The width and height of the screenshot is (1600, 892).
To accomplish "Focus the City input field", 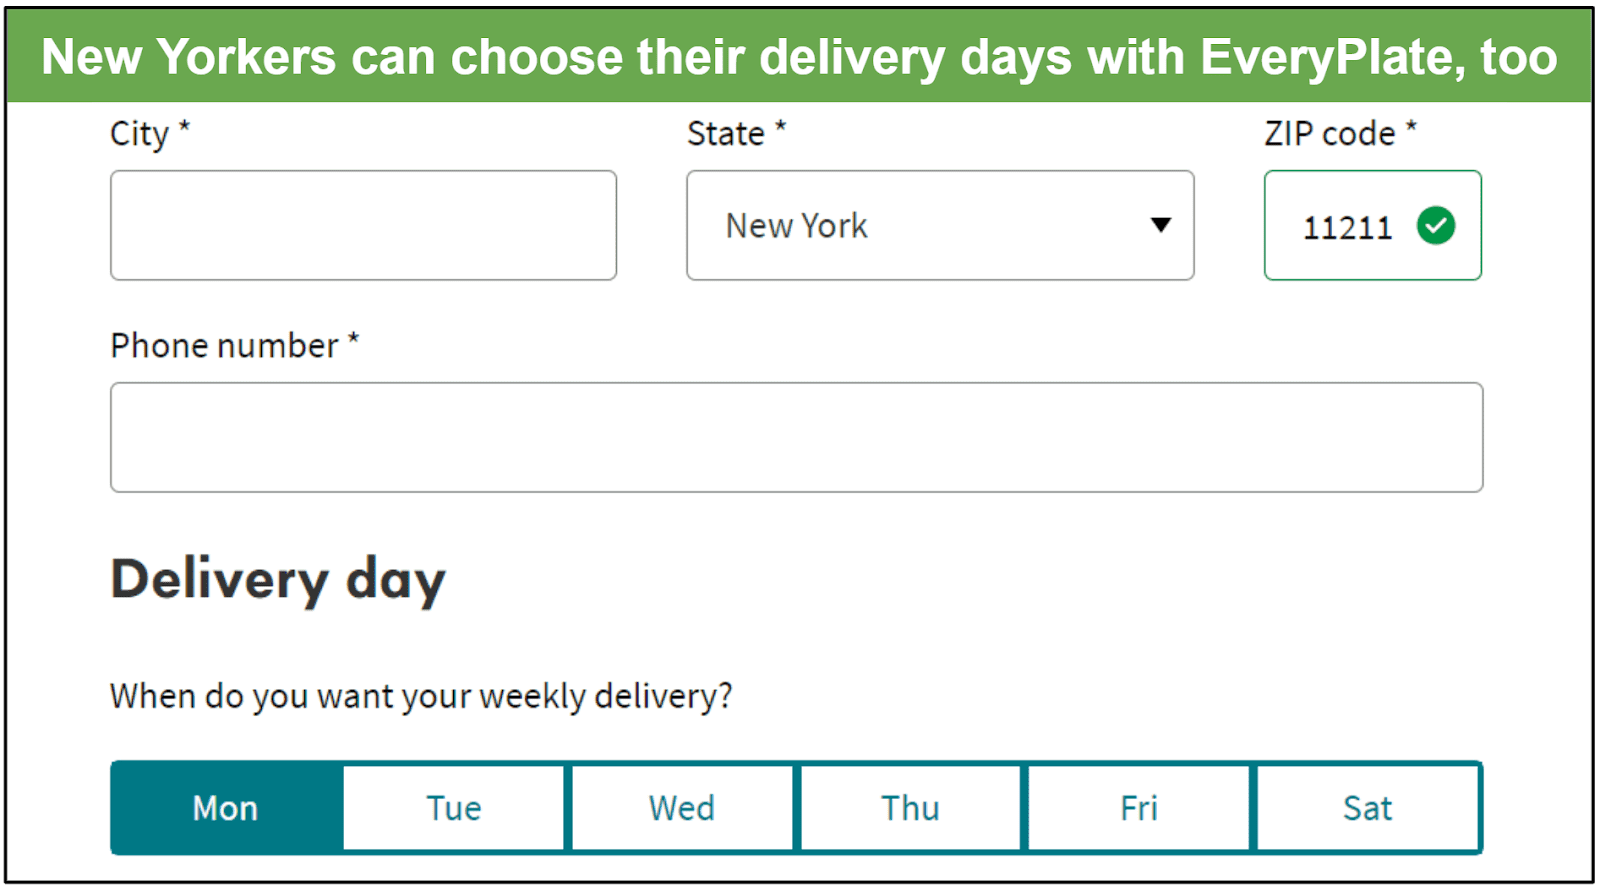I will click(363, 225).
